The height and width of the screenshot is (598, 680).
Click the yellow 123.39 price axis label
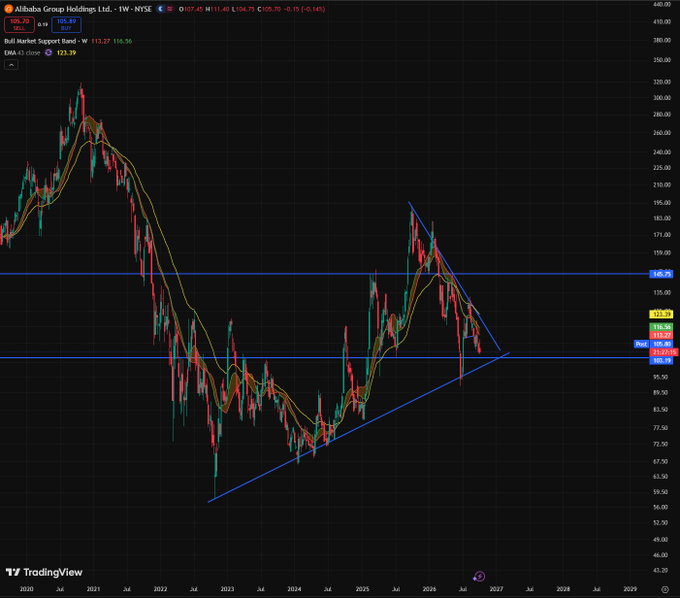[661, 314]
